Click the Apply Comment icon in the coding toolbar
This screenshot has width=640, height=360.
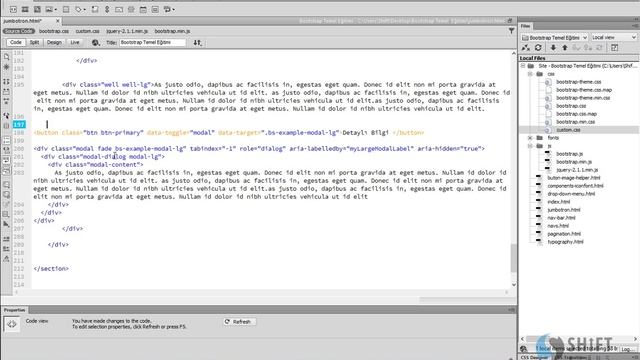pos(6,185)
